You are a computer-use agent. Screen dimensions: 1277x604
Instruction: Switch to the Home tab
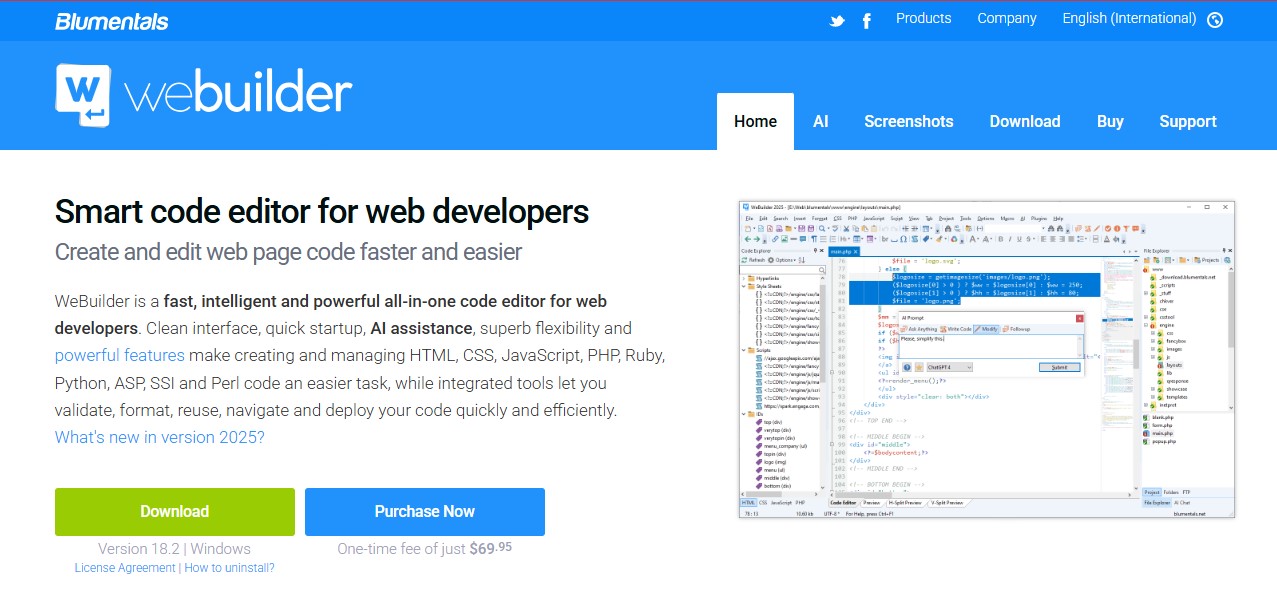755,121
